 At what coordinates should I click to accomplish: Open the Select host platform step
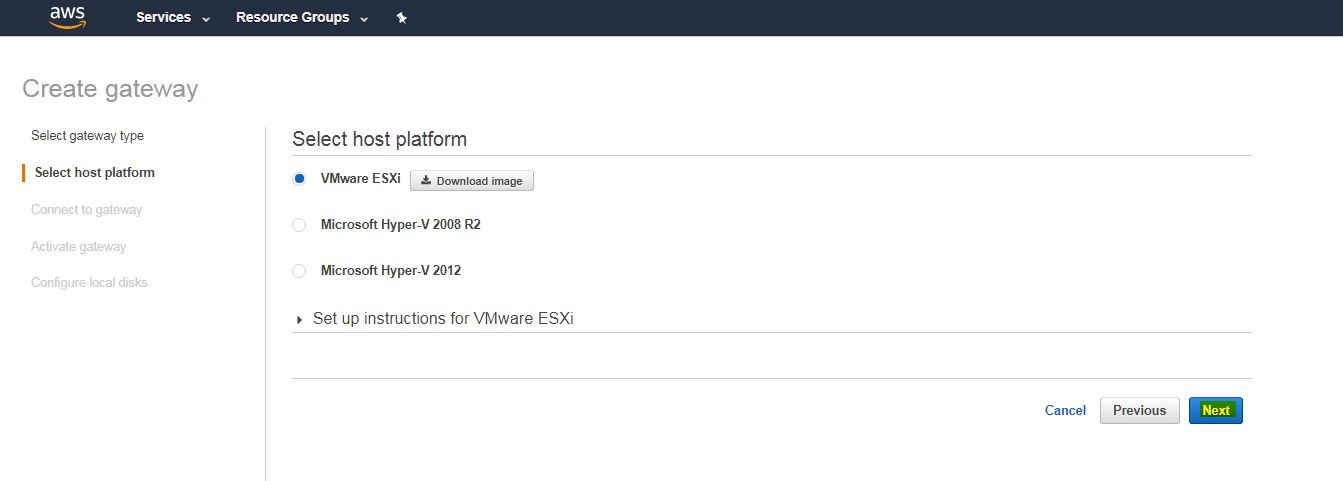[95, 173]
